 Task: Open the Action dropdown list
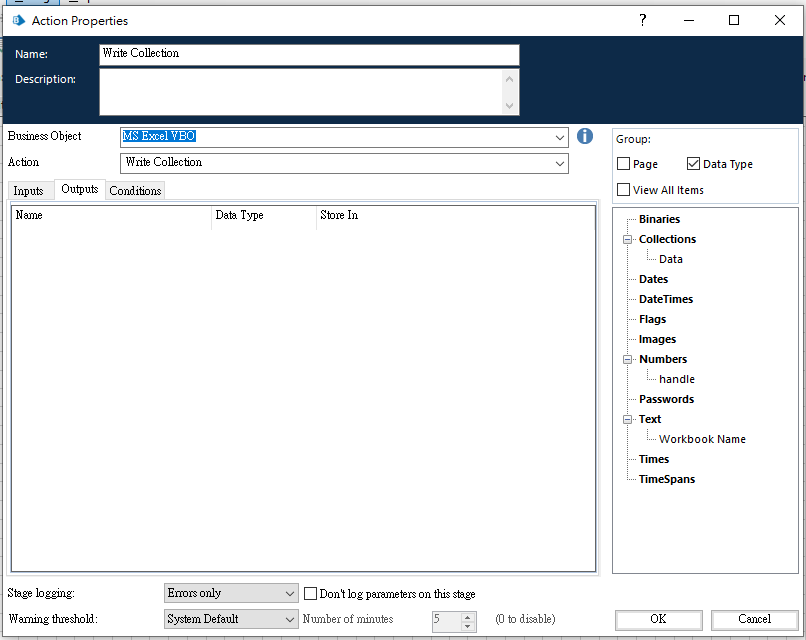tap(560, 163)
